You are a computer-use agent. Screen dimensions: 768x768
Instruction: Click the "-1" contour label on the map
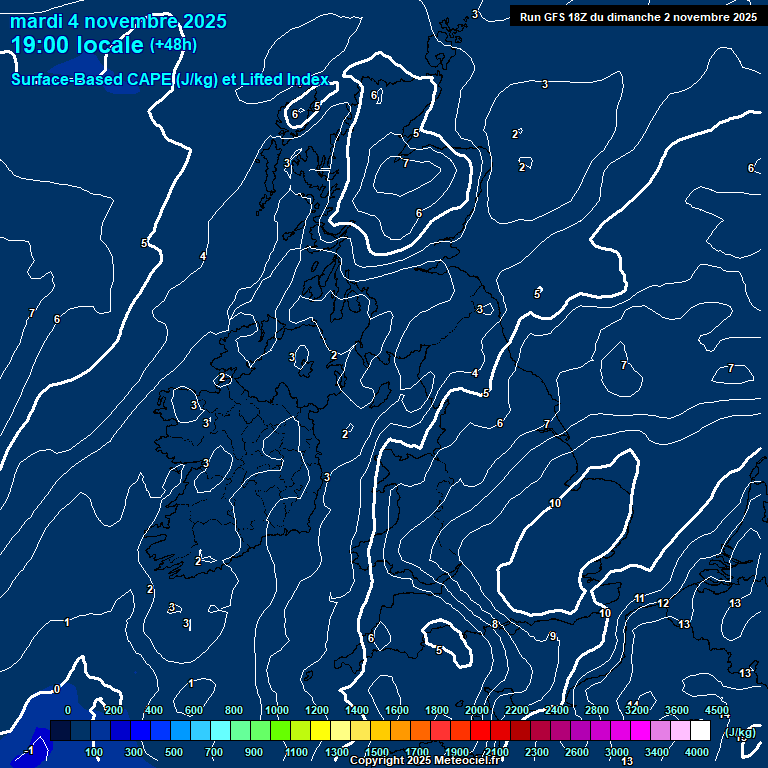point(29,750)
